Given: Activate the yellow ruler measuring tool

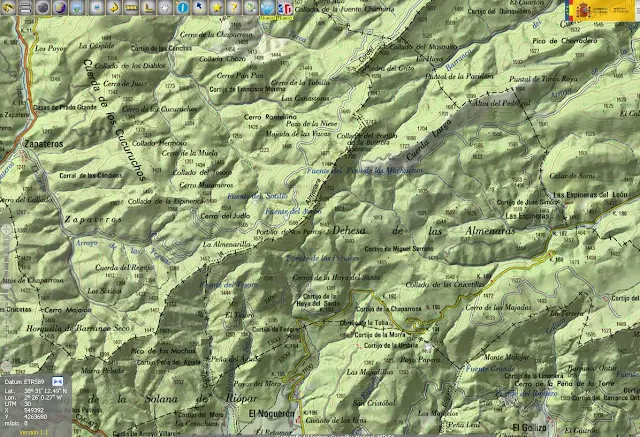Looking at the screenshot, I should pos(131,7).
